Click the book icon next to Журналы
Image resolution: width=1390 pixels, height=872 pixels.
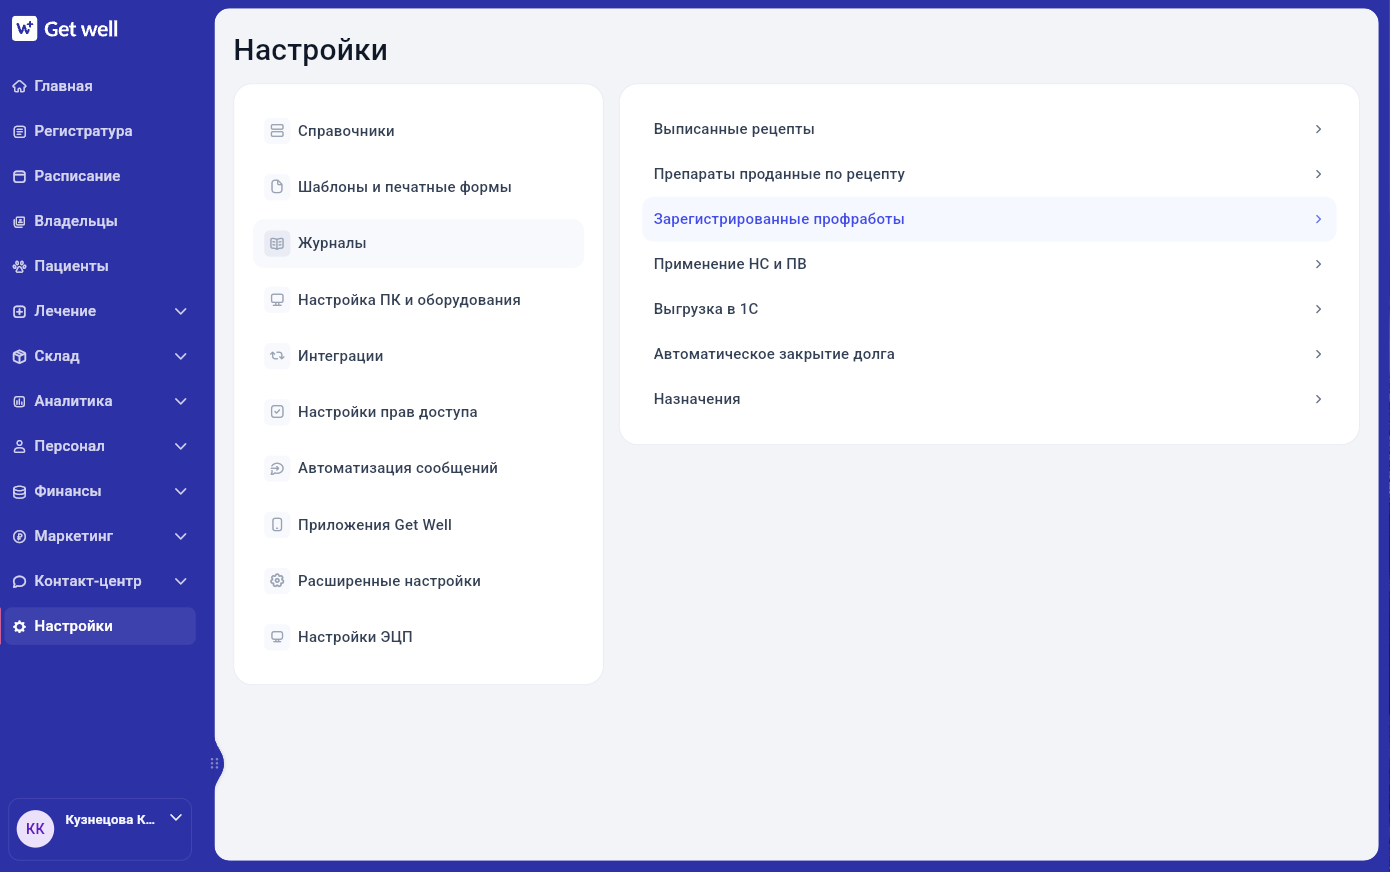pyautogui.click(x=277, y=243)
